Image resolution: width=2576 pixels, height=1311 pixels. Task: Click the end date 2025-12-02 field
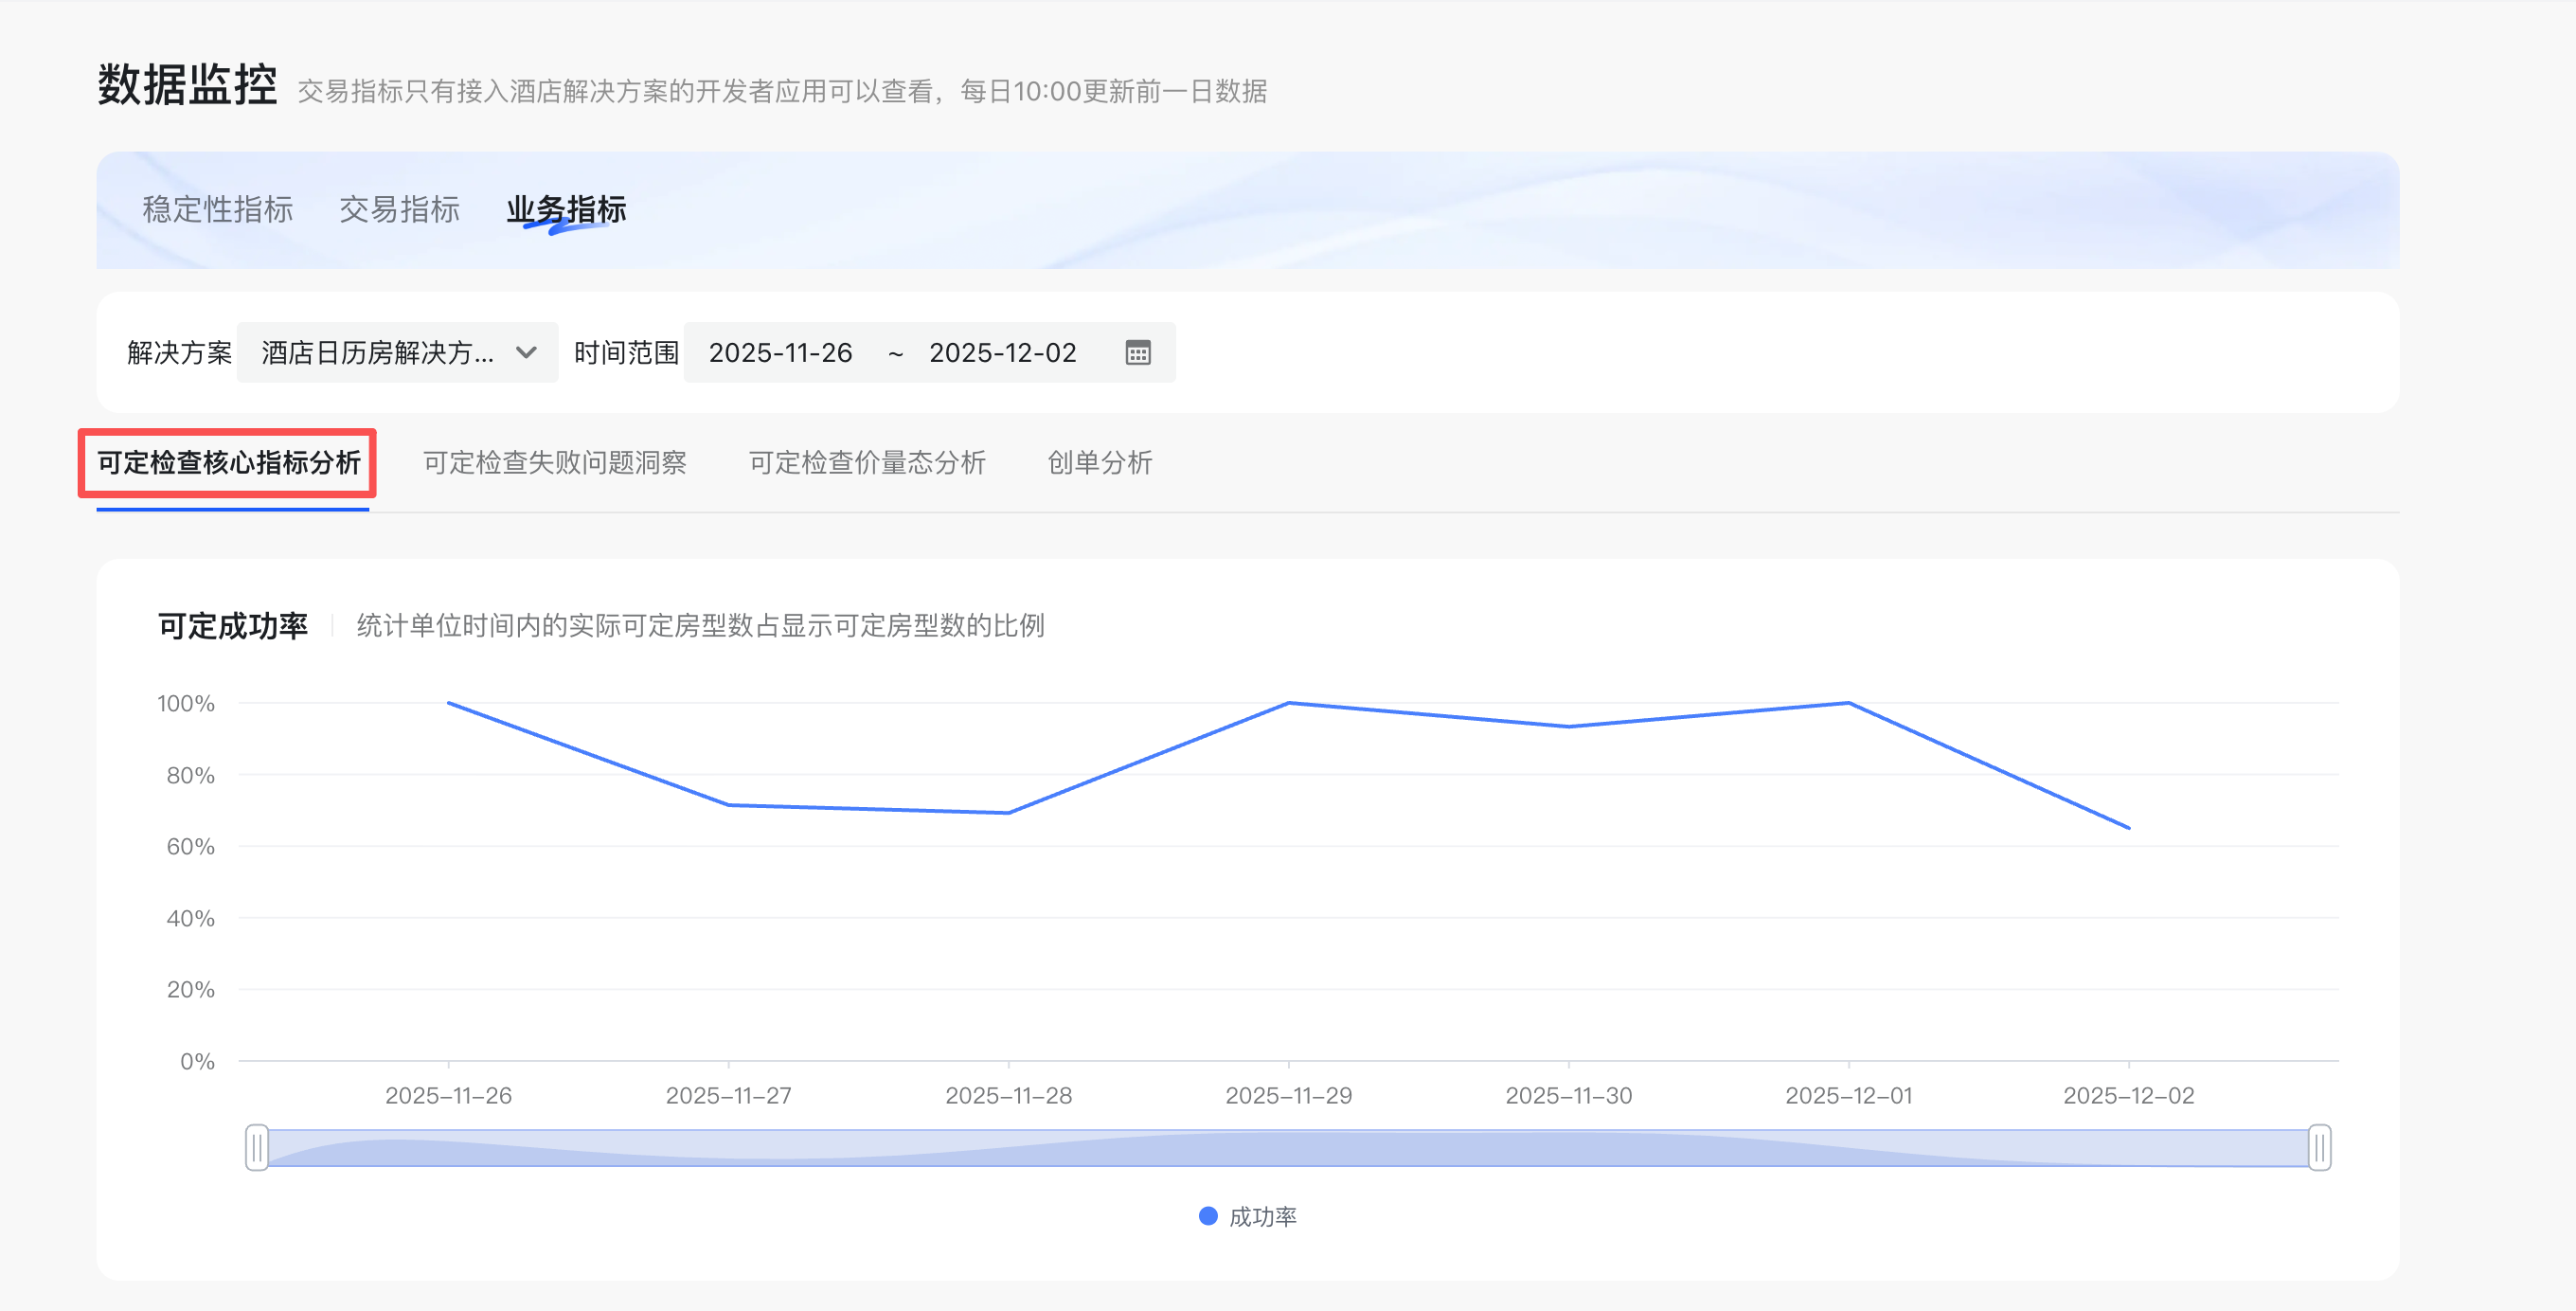click(x=1002, y=353)
